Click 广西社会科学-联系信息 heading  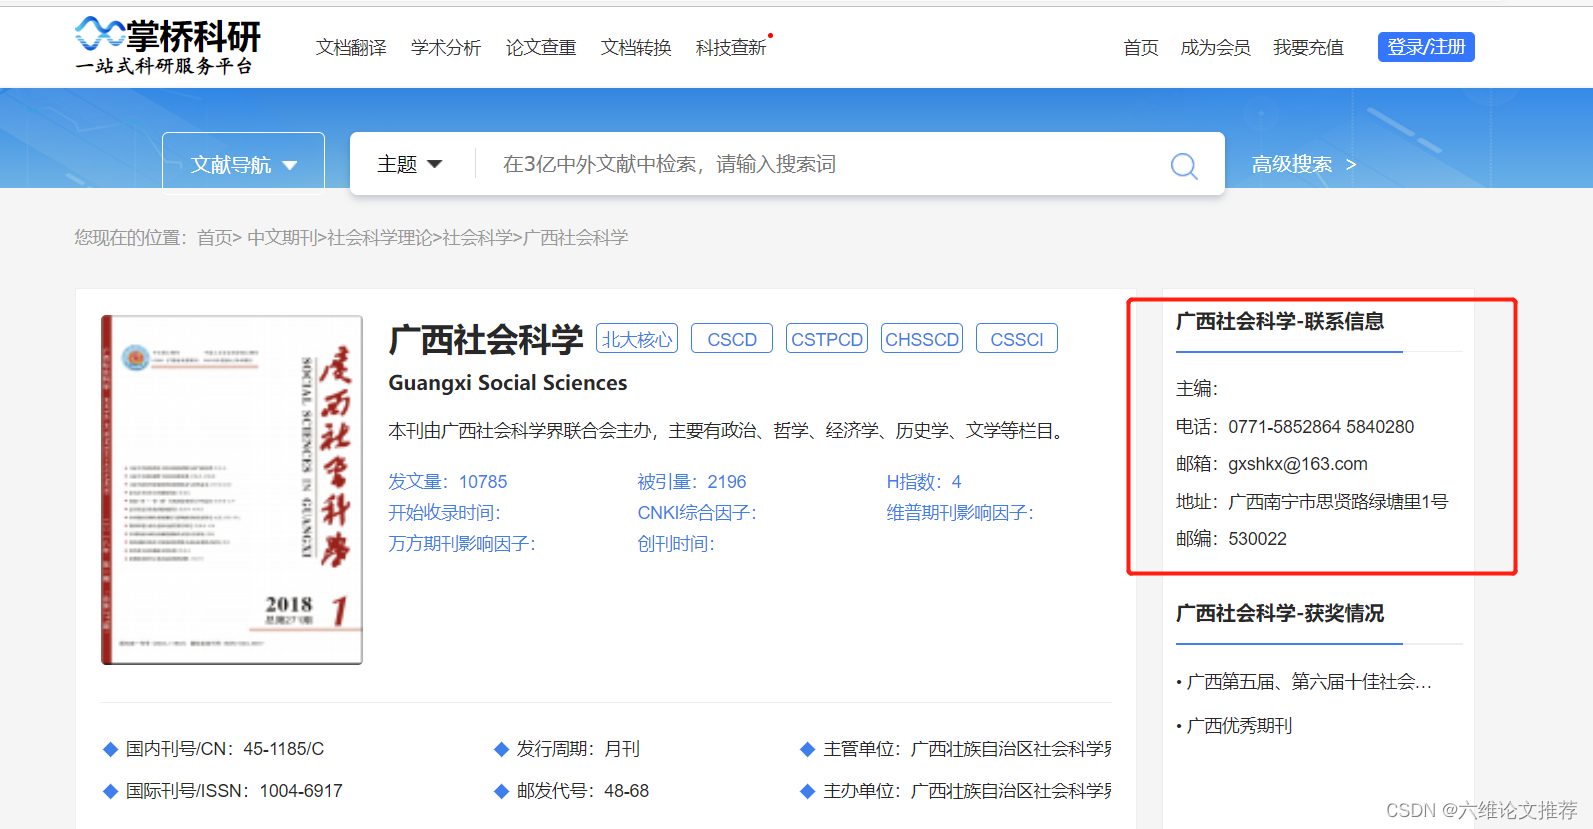[1280, 321]
